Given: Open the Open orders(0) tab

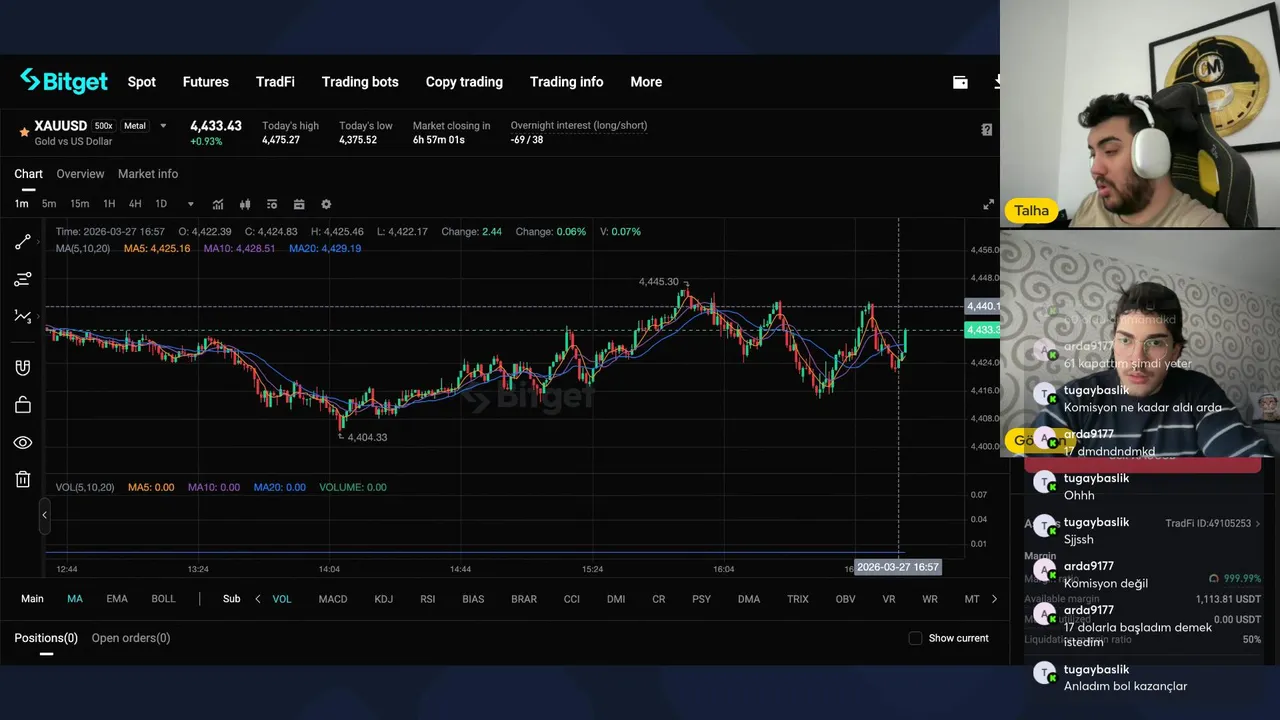Looking at the screenshot, I should 131,638.
